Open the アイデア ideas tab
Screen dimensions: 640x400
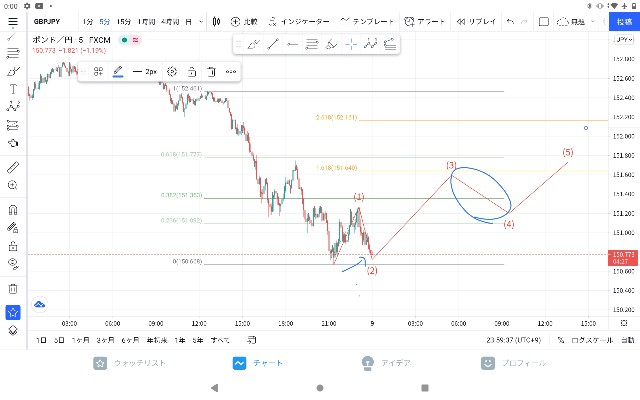click(386, 363)
